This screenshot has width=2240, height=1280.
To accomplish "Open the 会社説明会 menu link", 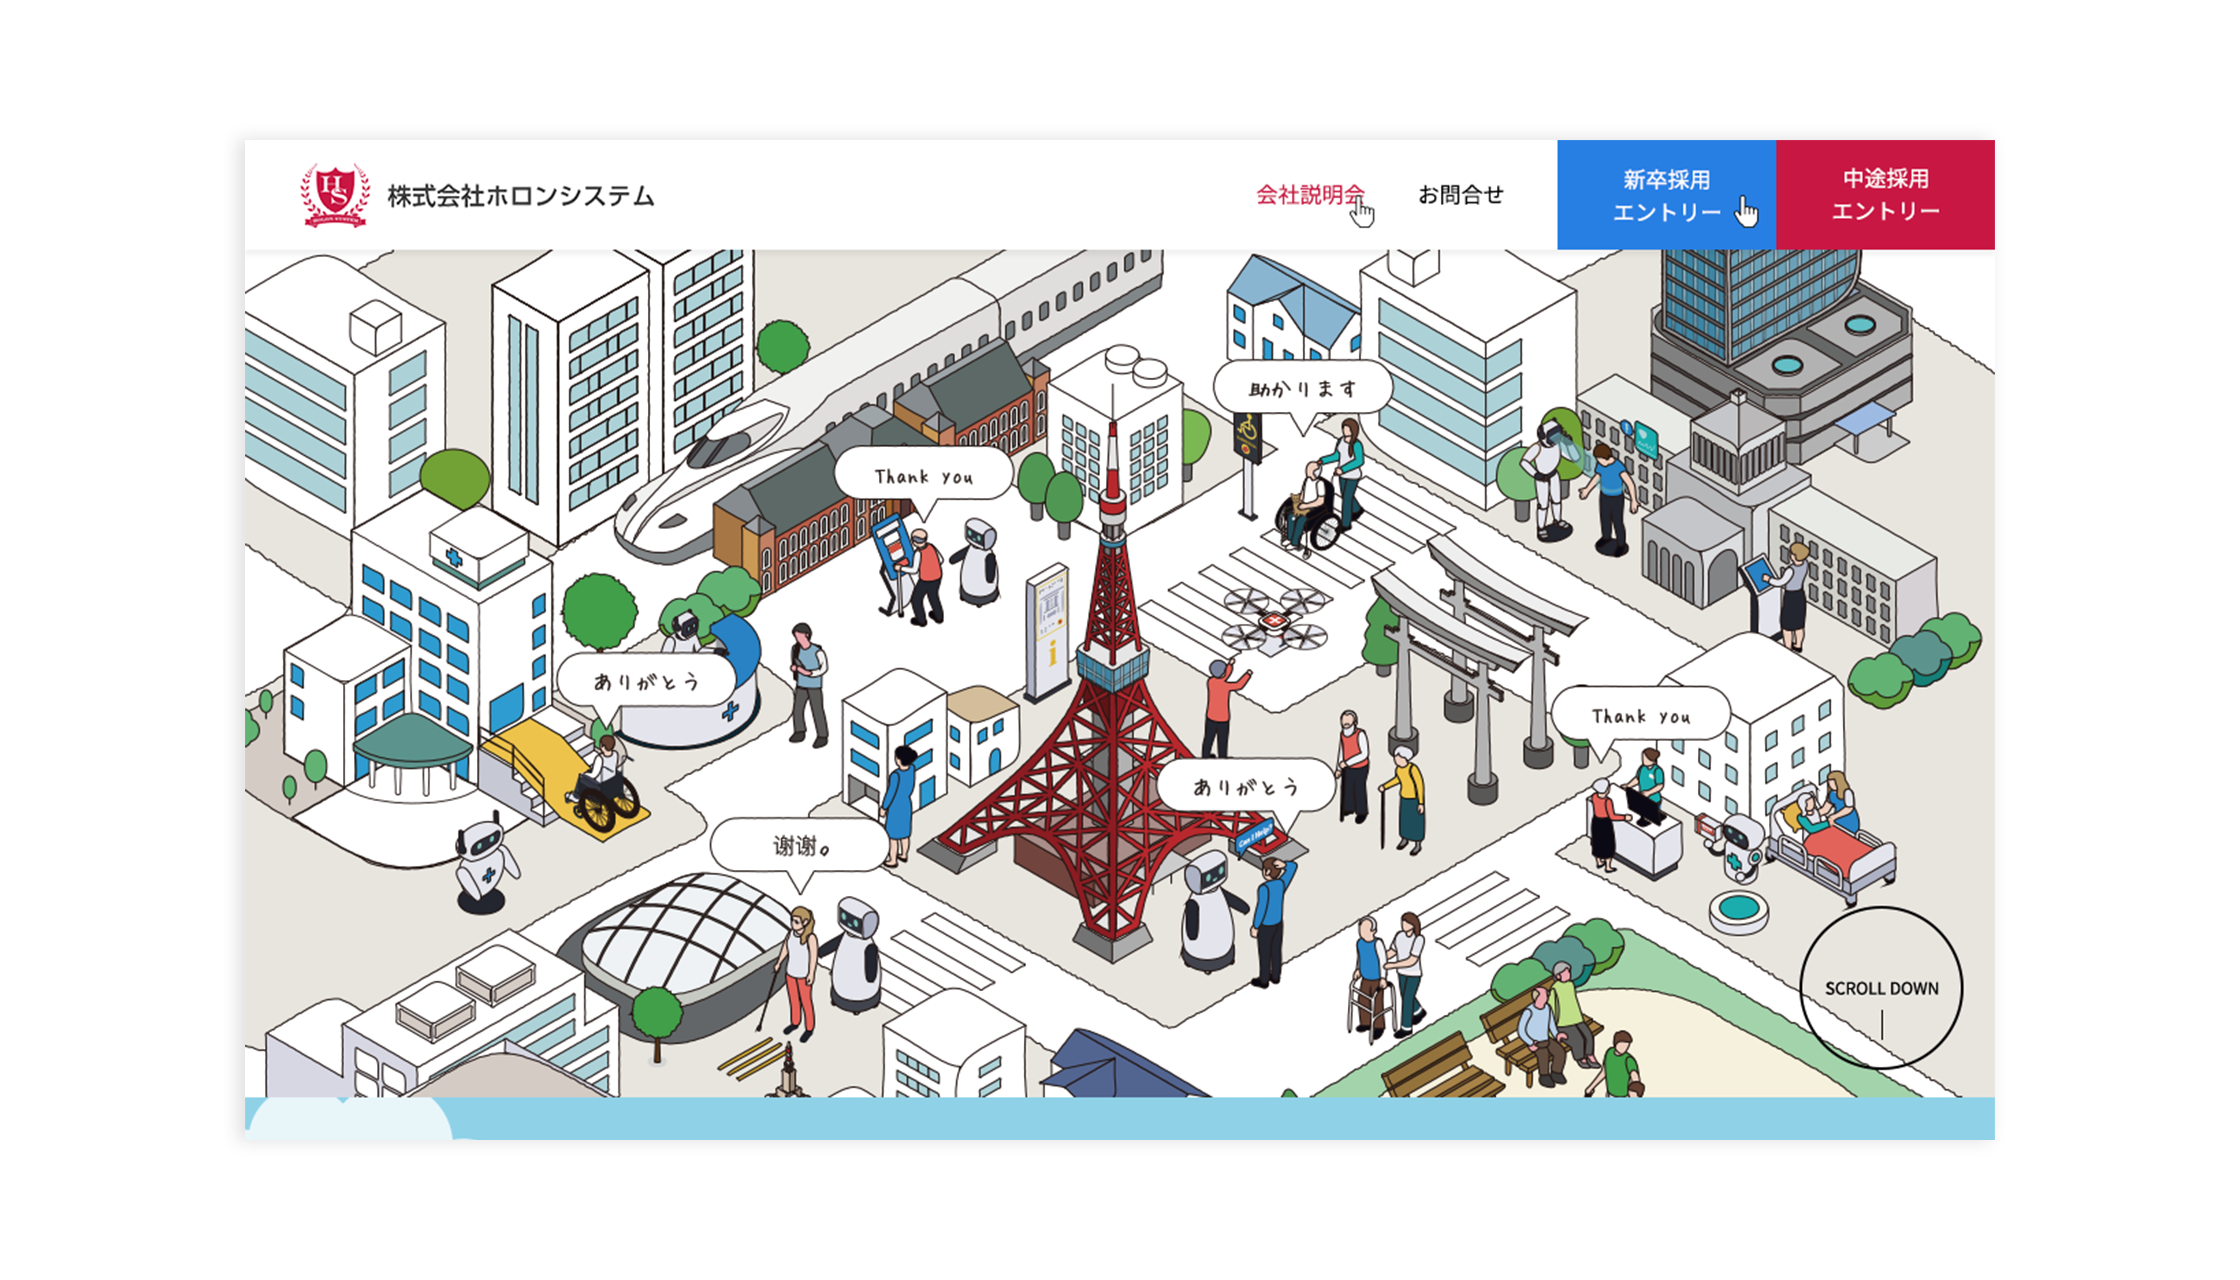I will tap(1309, 195).
